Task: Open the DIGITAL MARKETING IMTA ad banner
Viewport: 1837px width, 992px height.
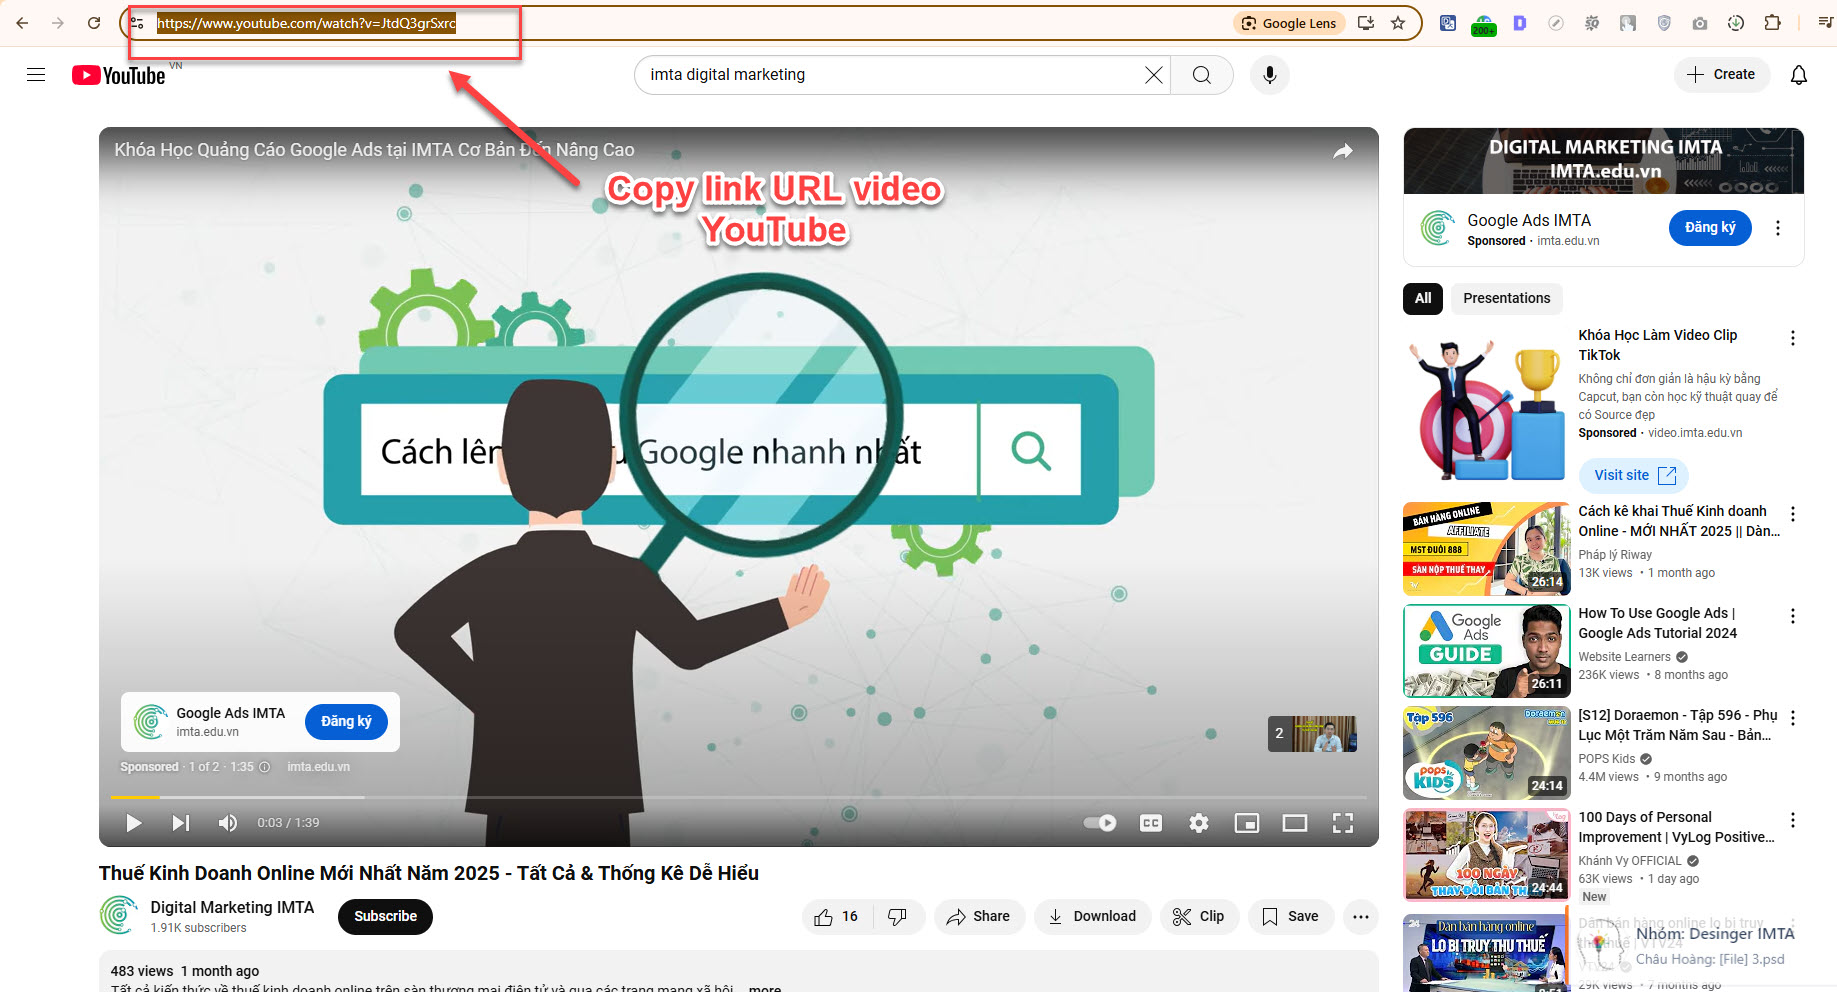Action: (1604, 160)
